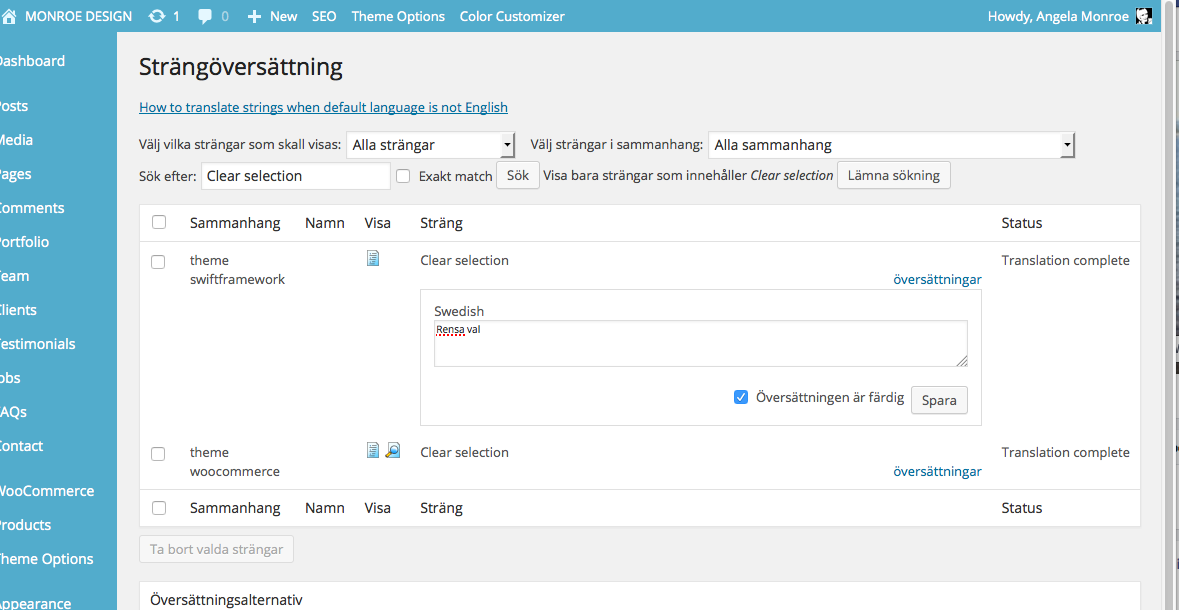
Task: Open the SEO menu in admin bar
Action: click(324, 16)
